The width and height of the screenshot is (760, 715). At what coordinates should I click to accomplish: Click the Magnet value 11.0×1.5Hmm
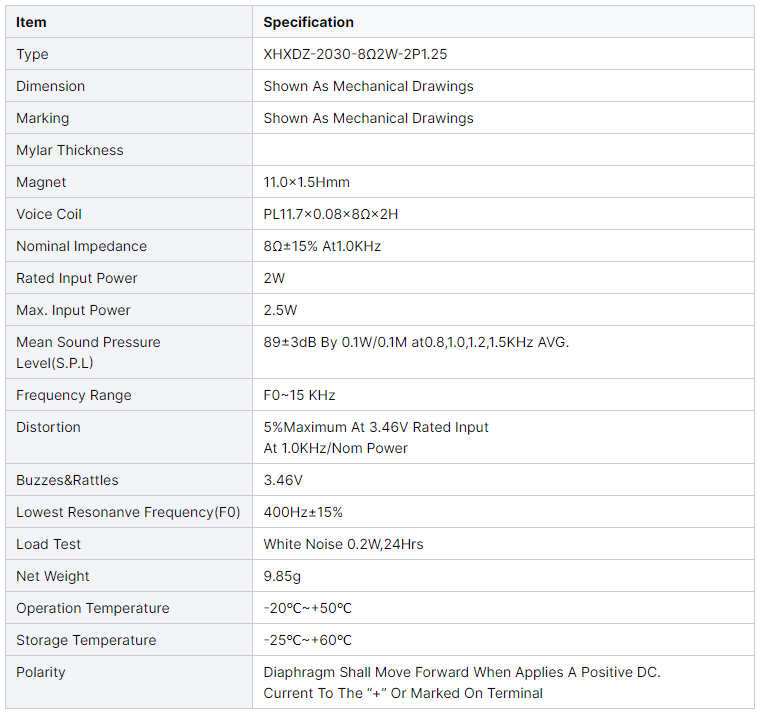coord(306,182)
